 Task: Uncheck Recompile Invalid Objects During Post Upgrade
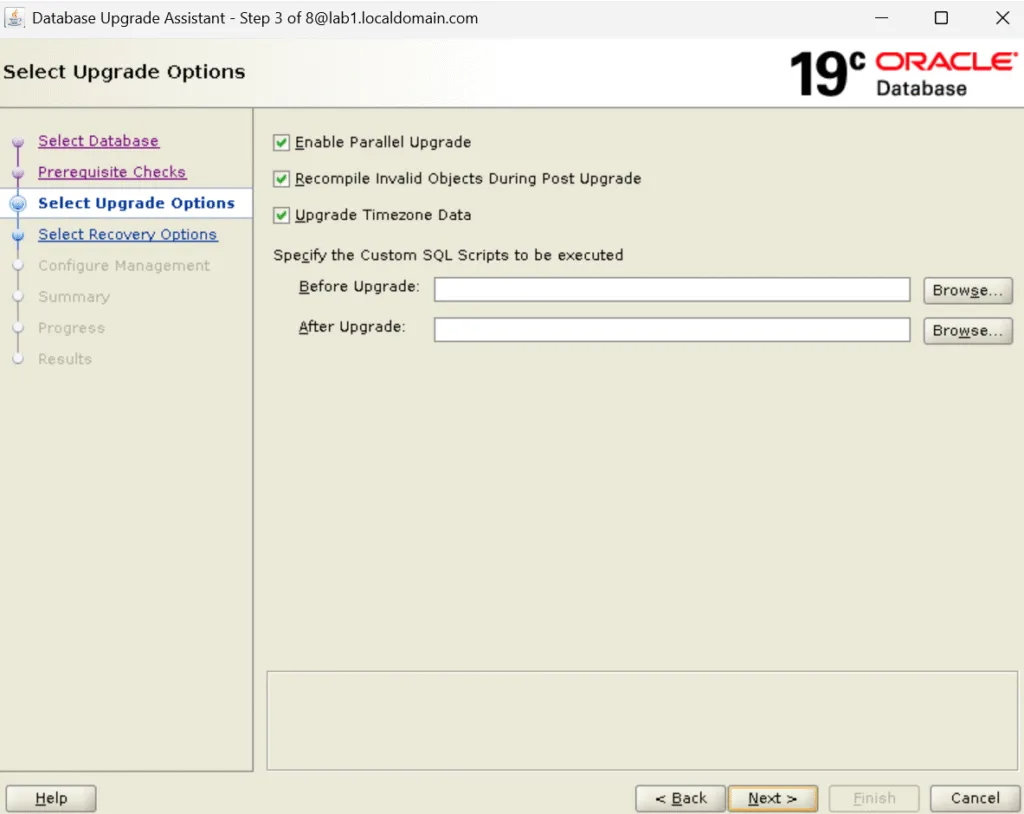281,178
